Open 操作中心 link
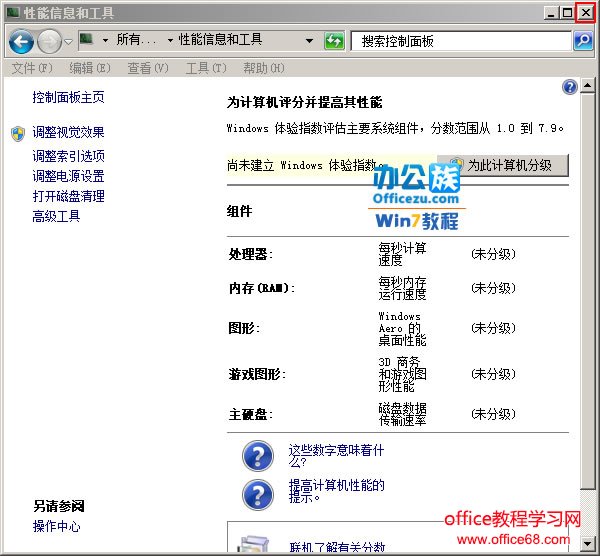 coord(56,526)
